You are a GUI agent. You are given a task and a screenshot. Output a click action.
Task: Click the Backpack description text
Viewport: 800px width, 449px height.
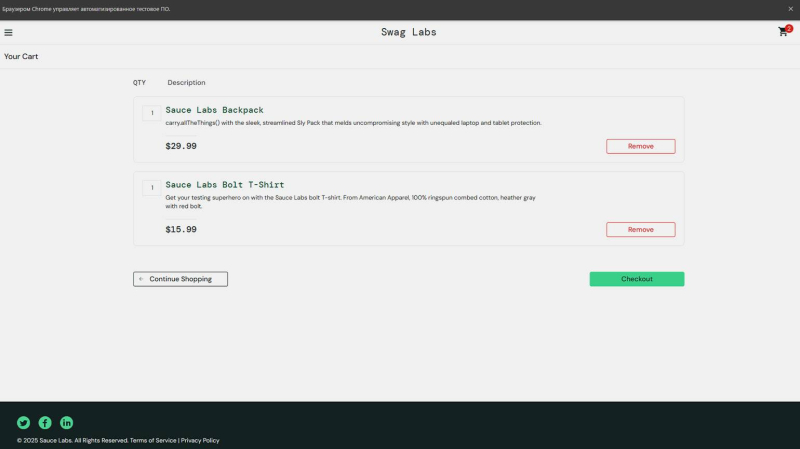pyautogui.click(x=353, y=123)
